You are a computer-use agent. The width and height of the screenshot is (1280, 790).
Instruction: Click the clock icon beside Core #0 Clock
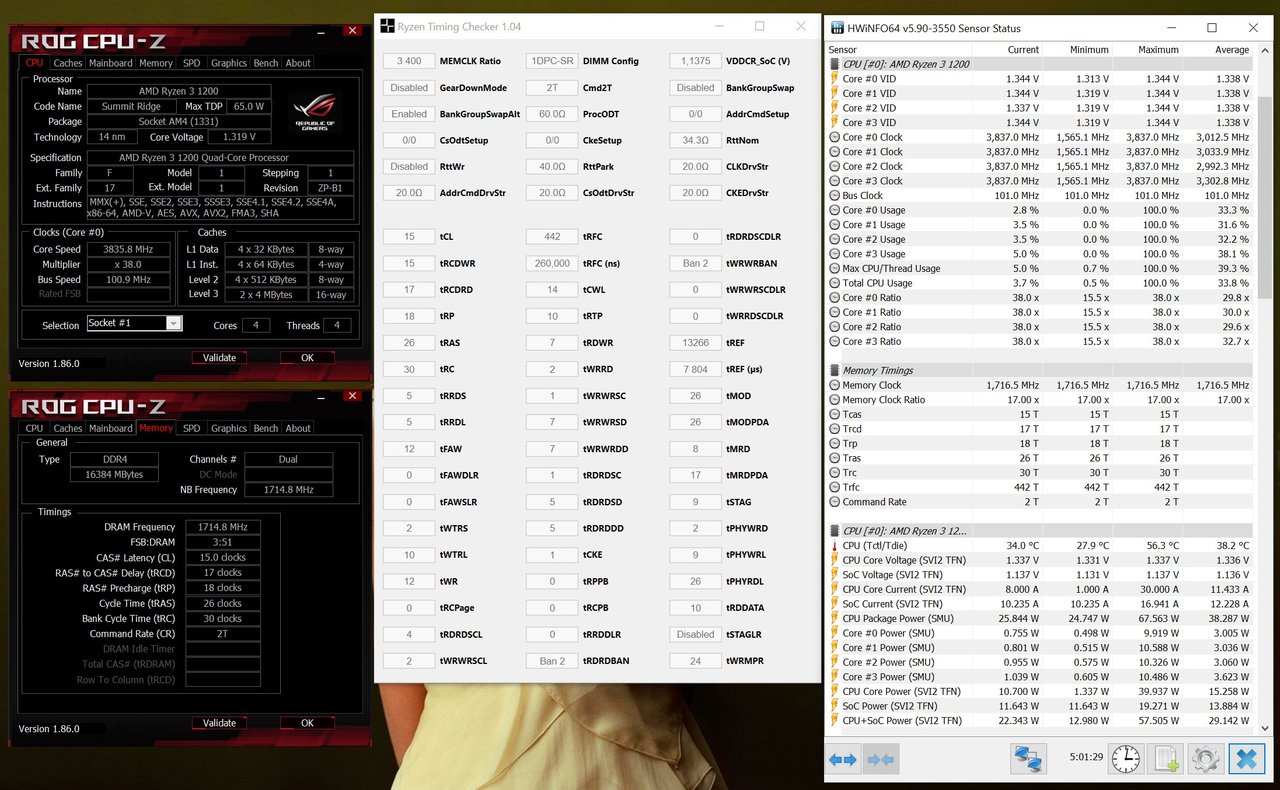click(834, 137)
